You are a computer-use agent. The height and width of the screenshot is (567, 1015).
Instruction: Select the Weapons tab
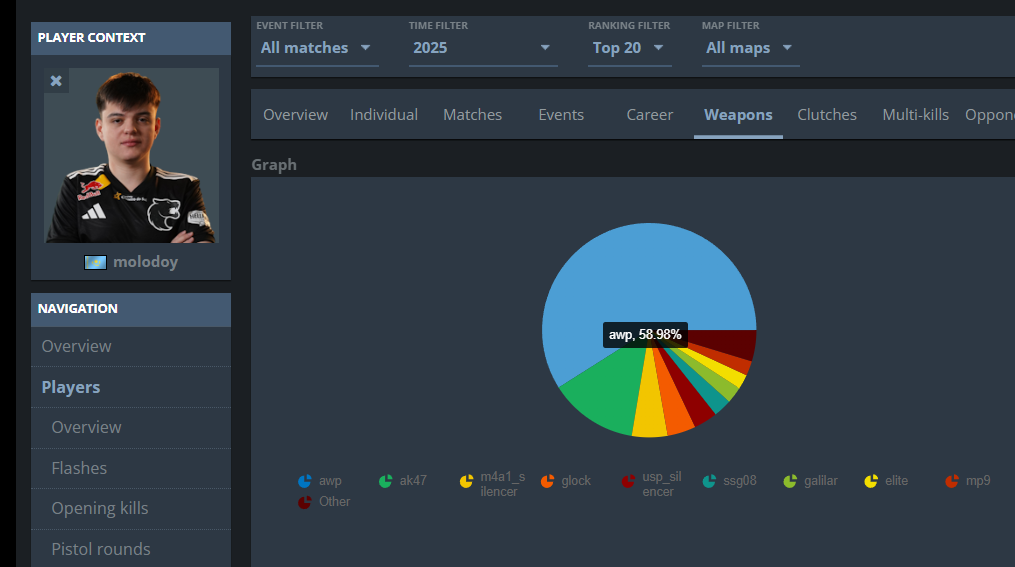[x=738, y=115]
